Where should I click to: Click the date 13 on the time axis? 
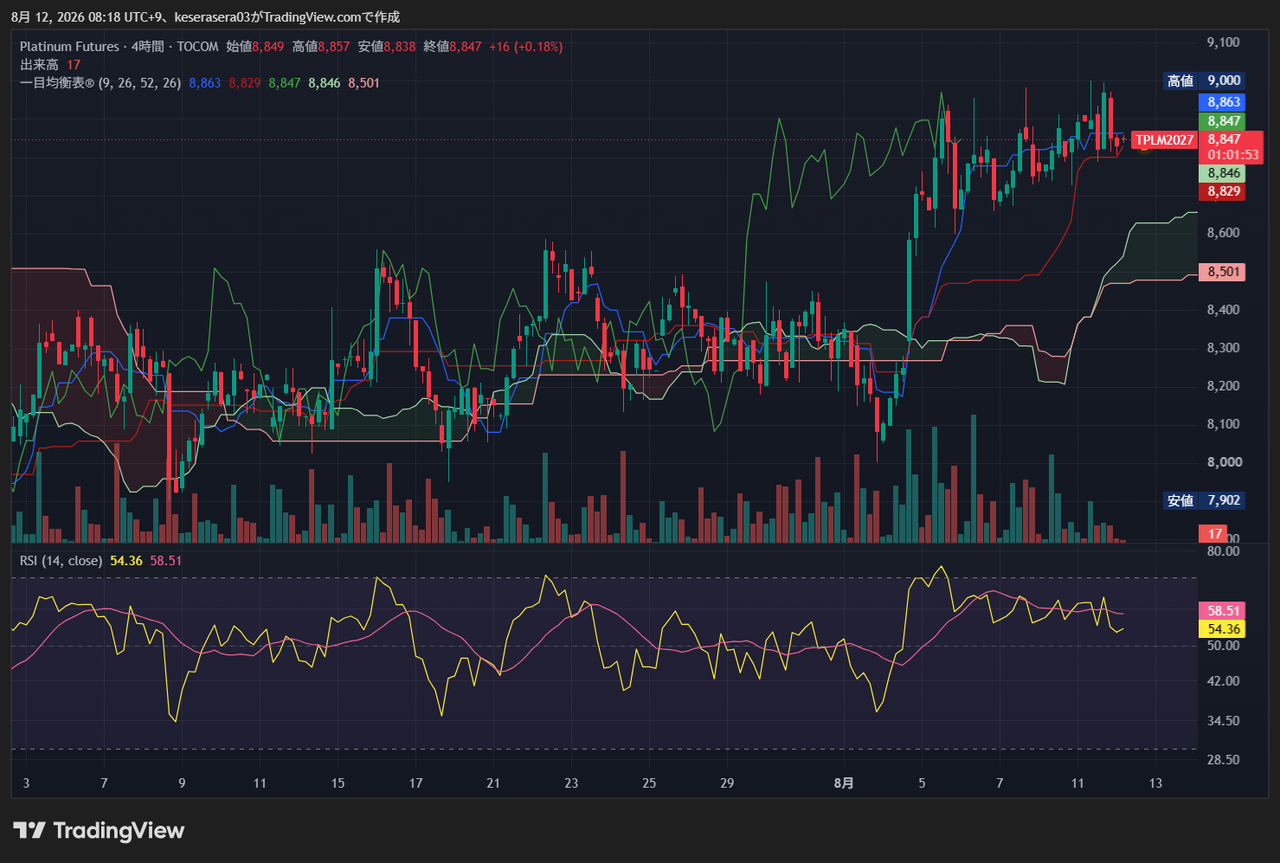tap(1156, 783)
